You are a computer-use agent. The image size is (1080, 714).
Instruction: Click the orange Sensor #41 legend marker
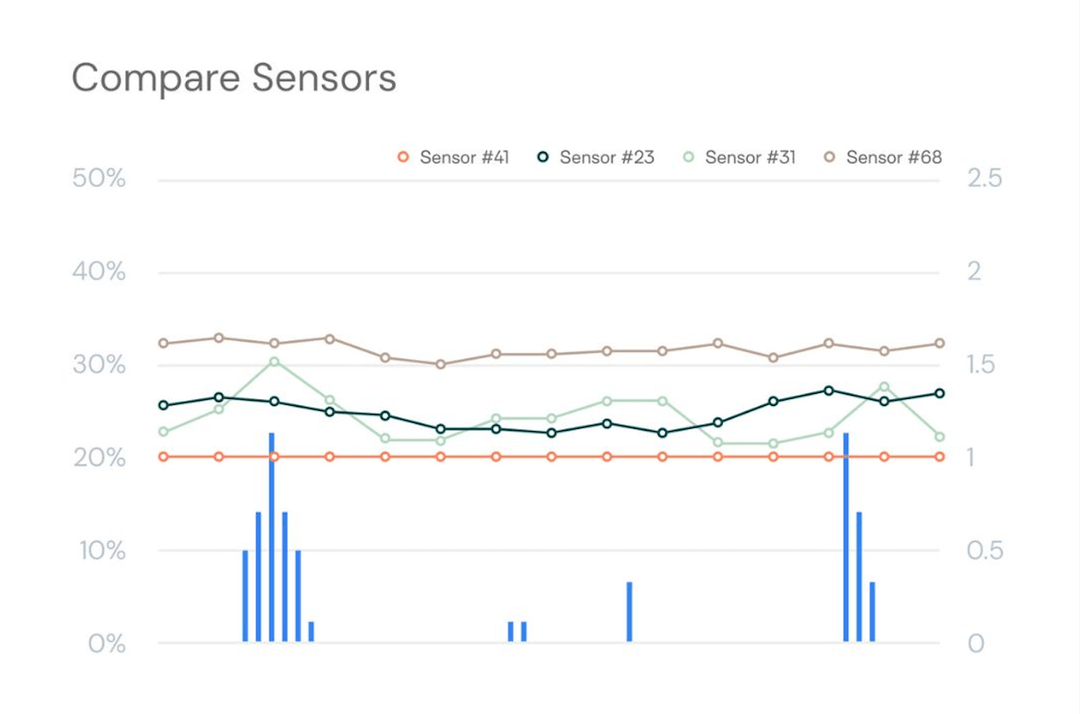click(403, 157)
